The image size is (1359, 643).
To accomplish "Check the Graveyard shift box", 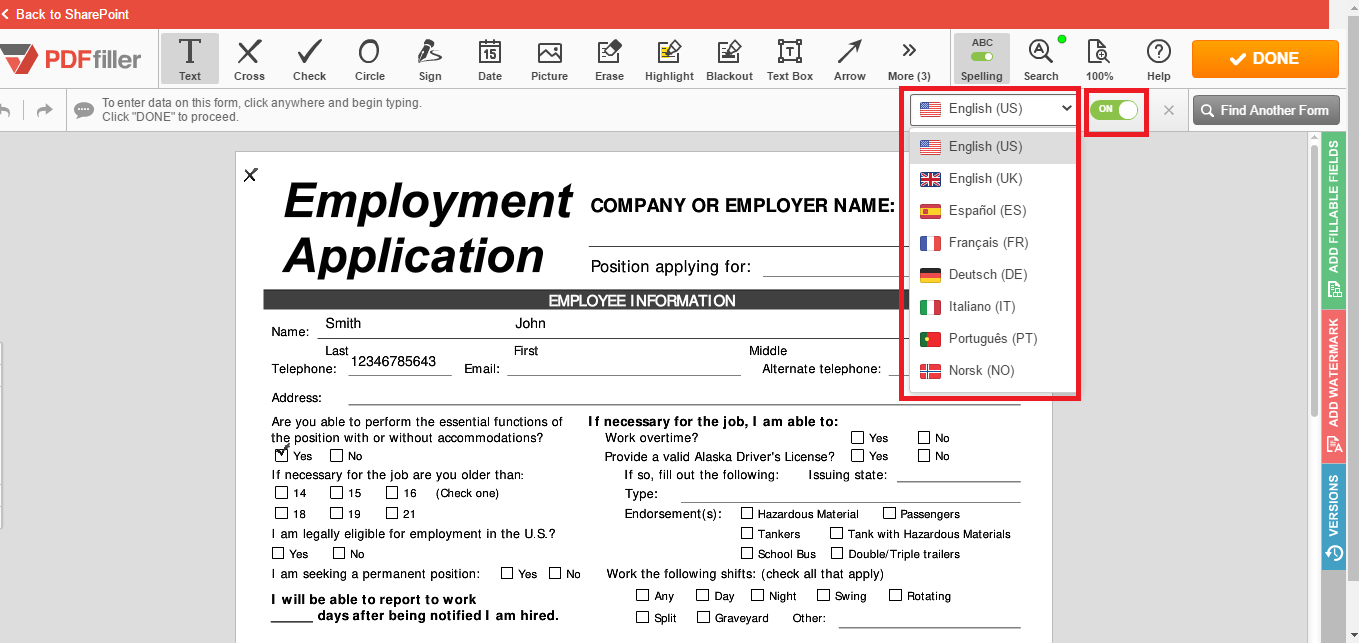I will pyautogui.click(x=703, y=617).
